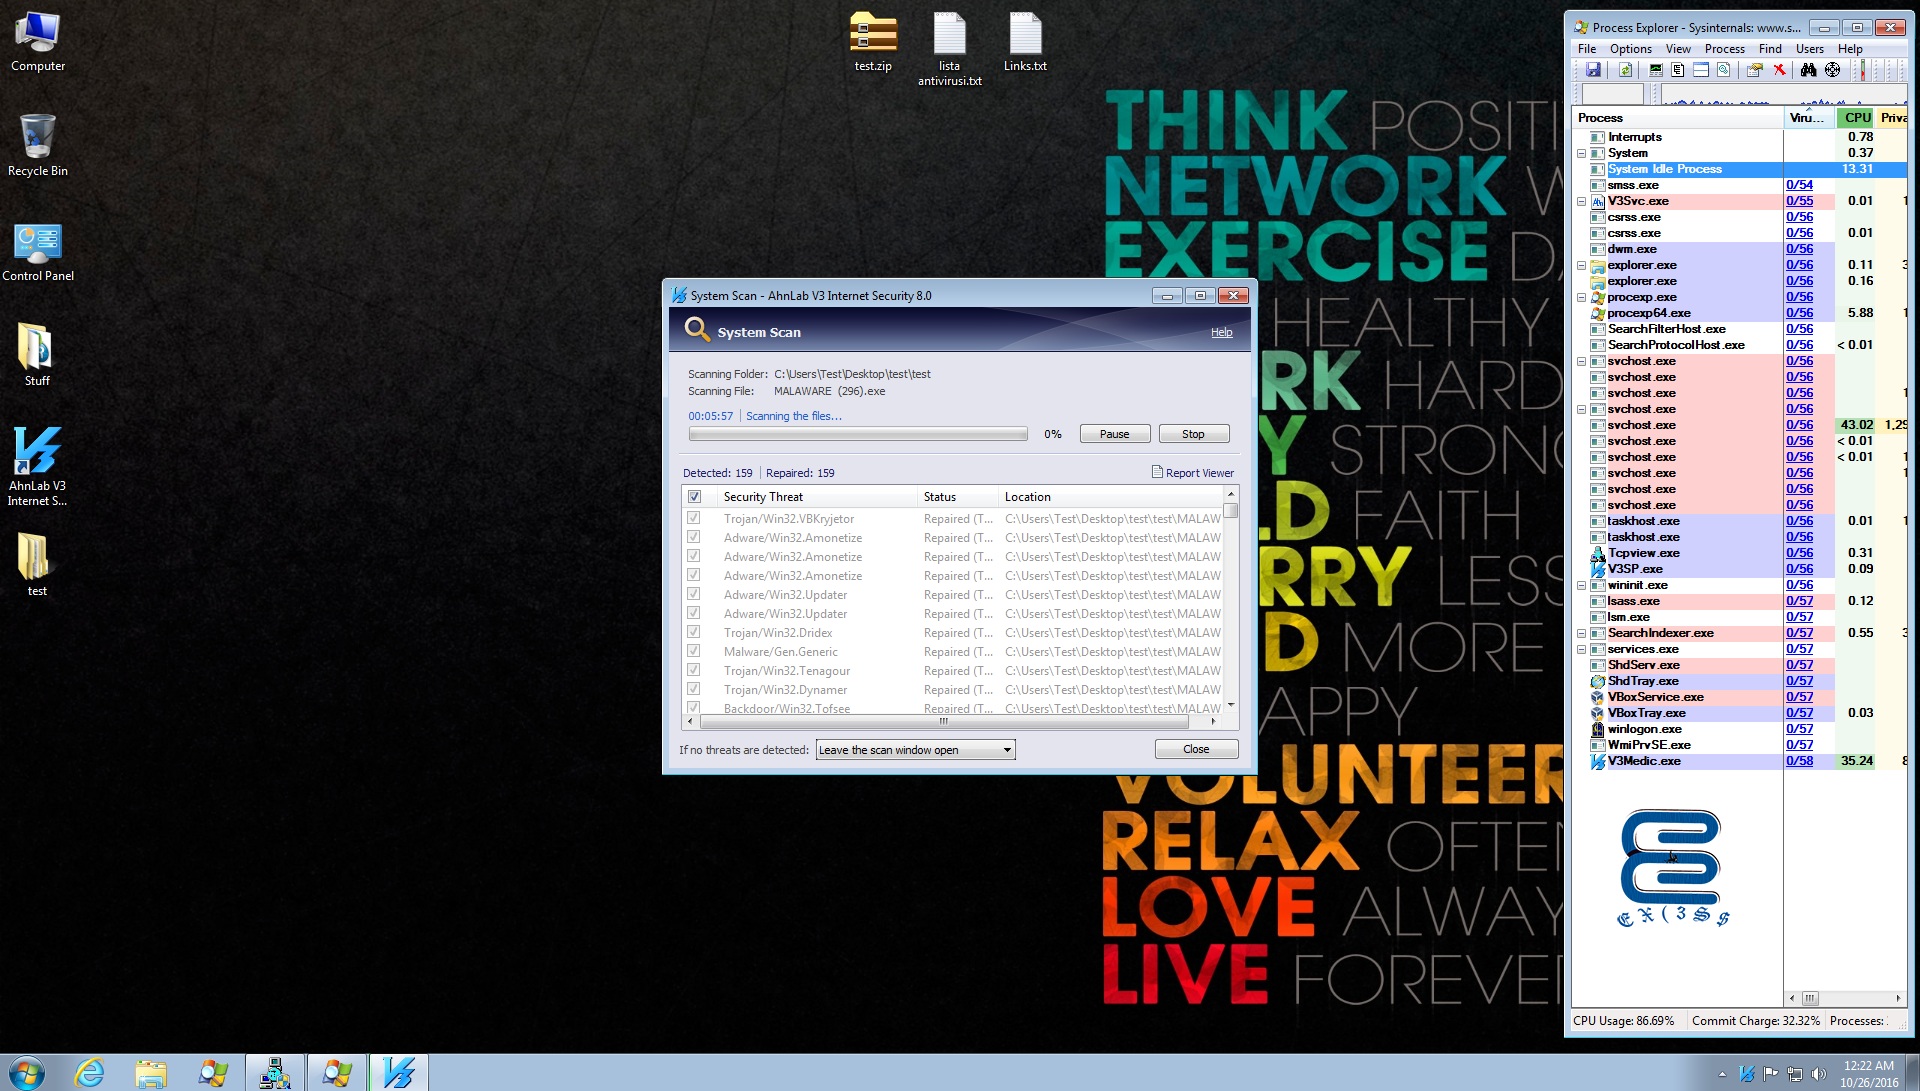Collapse the wininit.exe process tree
1920x1091 pixels.
pos(1582,586)
